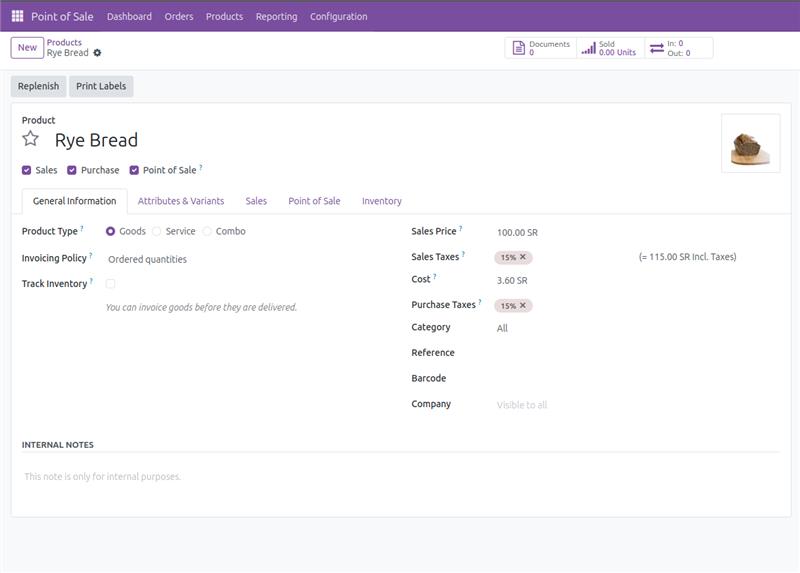Switch to the Attributes & Variants tab

pyautogui.click(x=181, y=201)
